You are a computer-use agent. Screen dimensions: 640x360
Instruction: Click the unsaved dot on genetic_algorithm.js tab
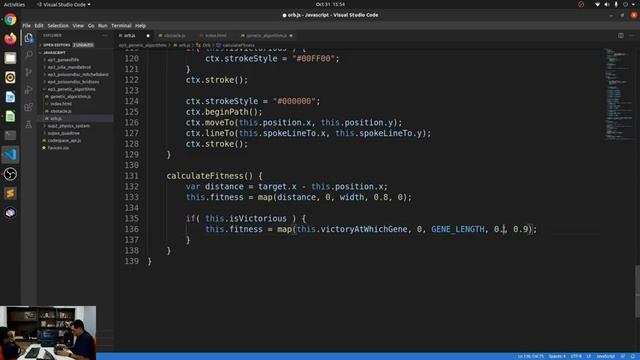click(x=291, y=36)
